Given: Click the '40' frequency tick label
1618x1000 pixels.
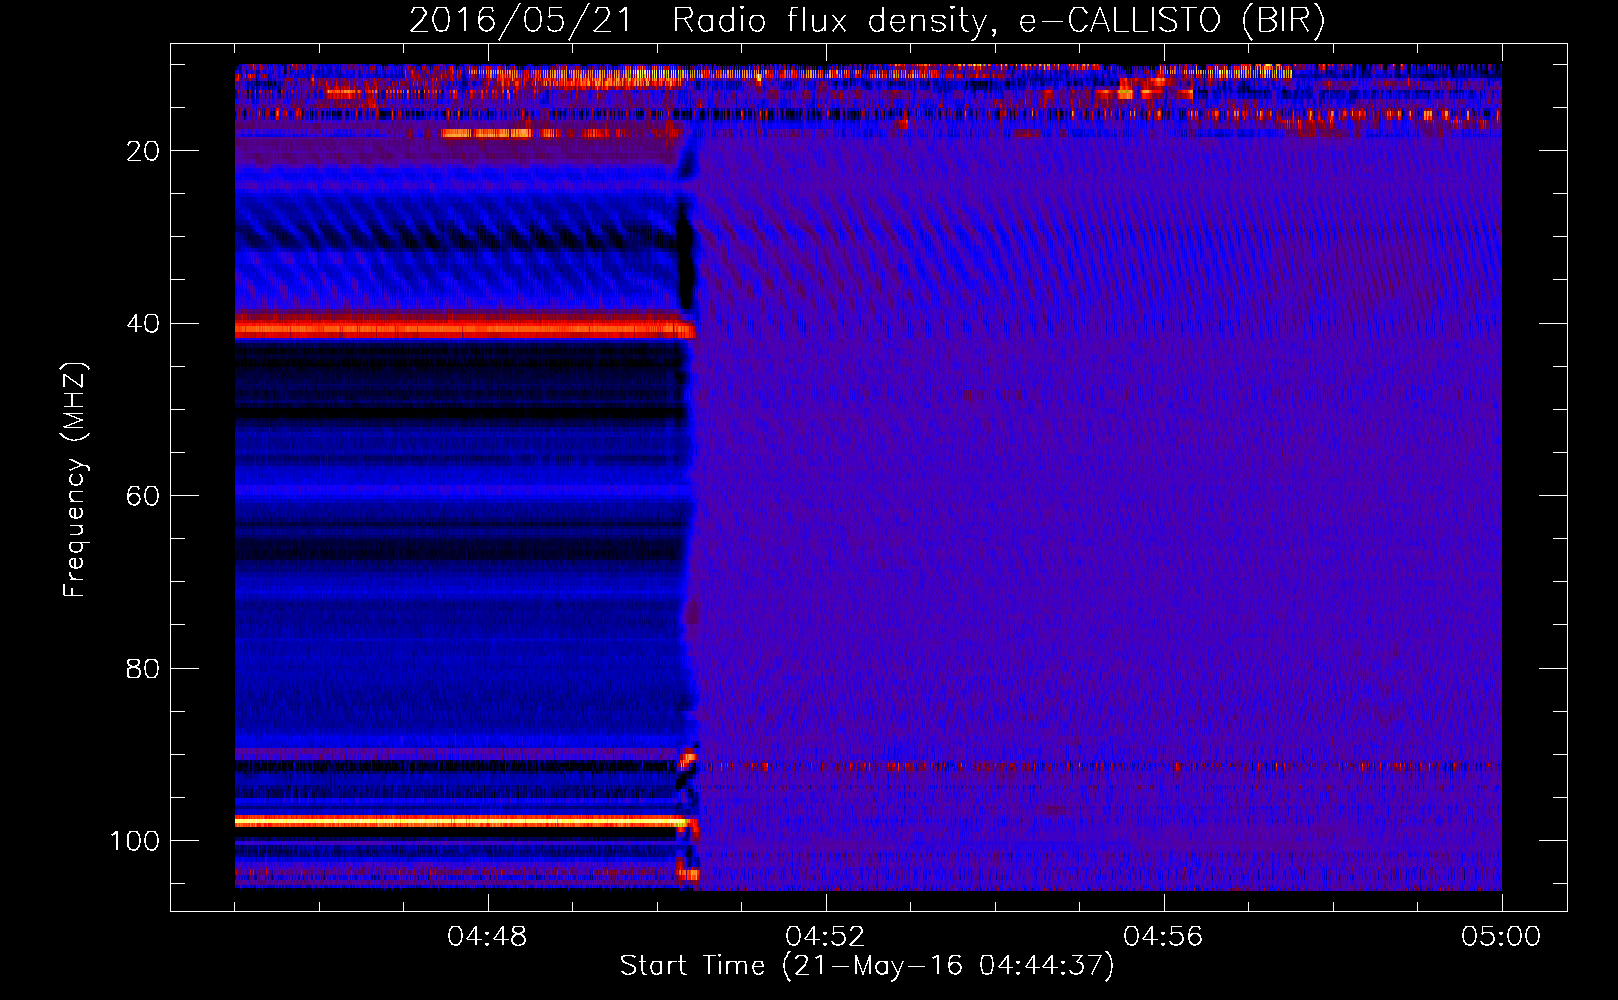Looking at the screenshot, I should click(x=143, y=324).
